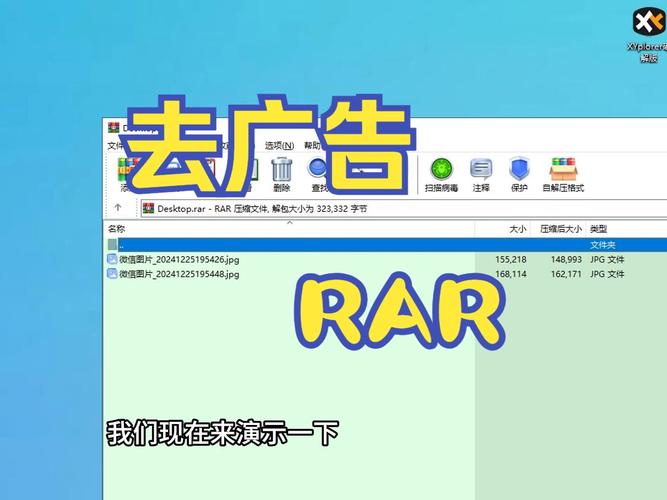Screen dimensions: 667x500
Task: Go up one level with arrow button
Action: click(118, 208)
